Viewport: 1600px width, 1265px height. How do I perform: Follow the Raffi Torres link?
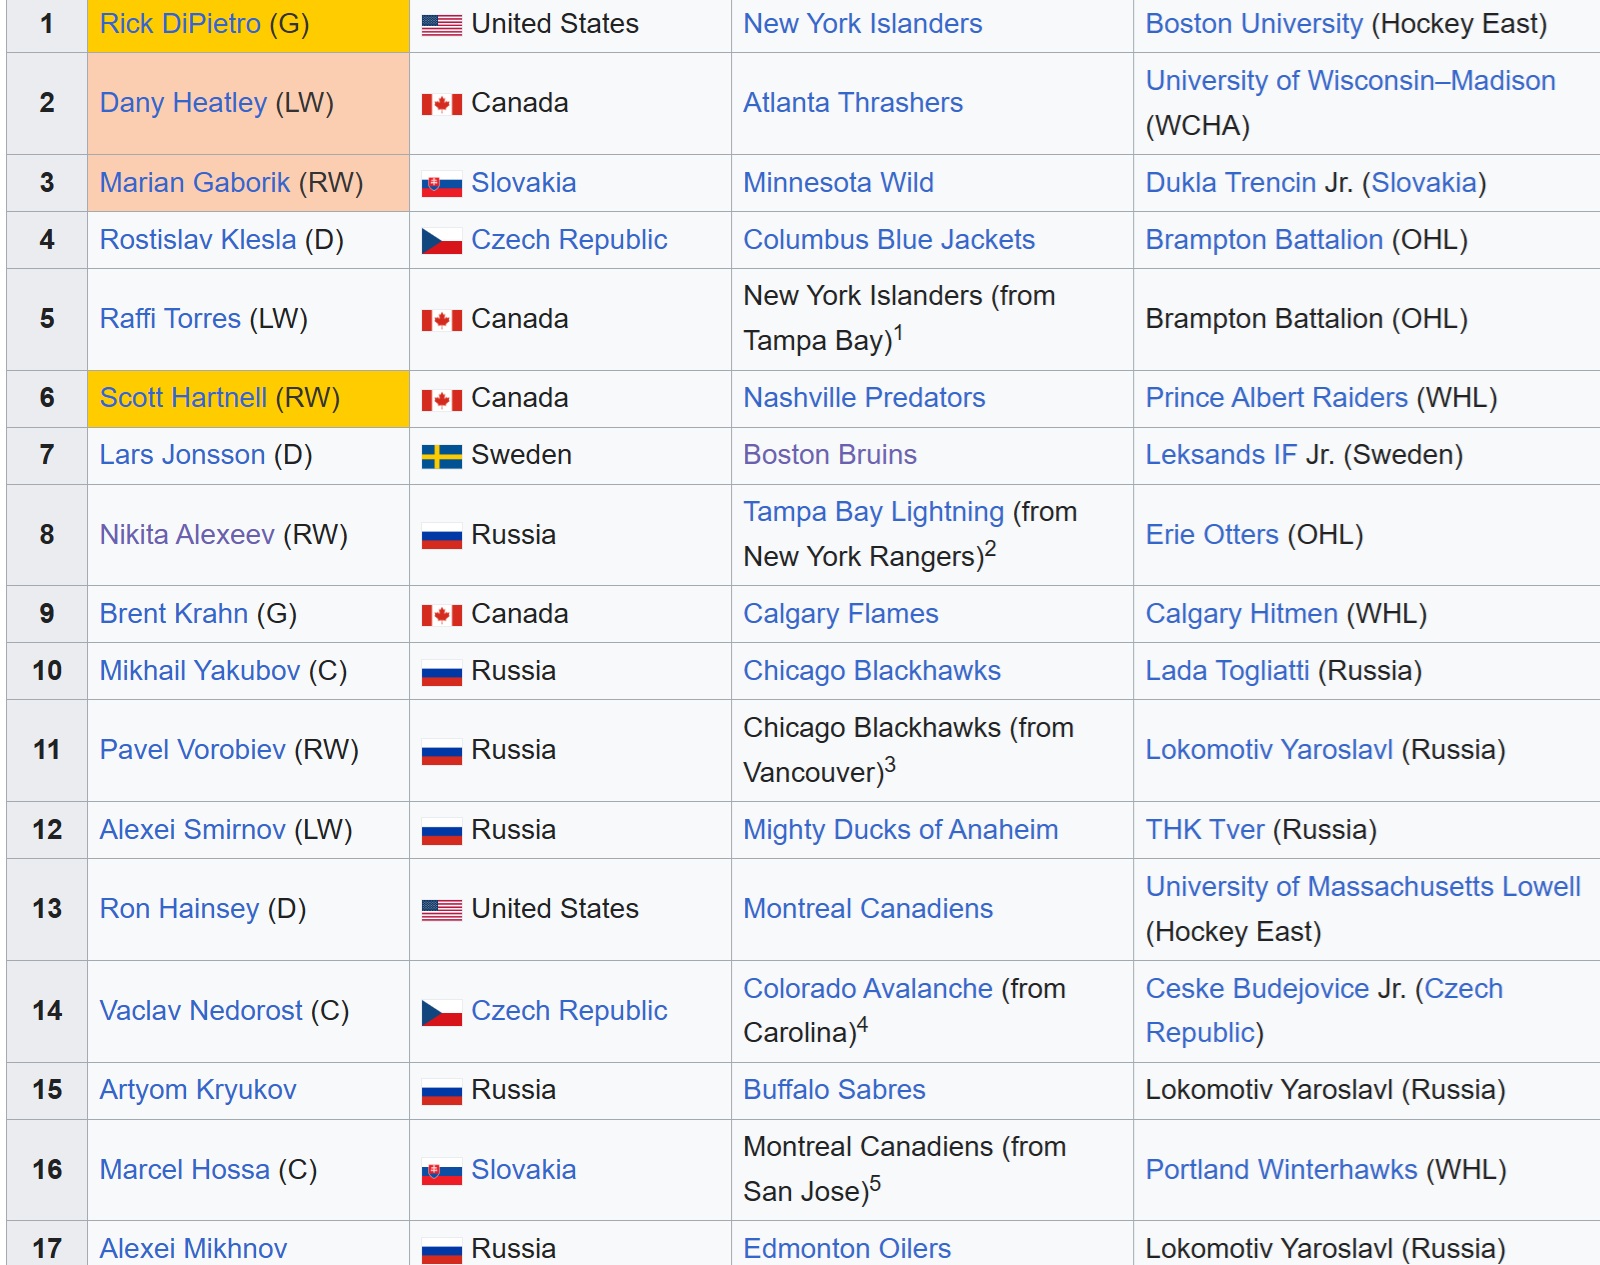(x=170, y=319)
